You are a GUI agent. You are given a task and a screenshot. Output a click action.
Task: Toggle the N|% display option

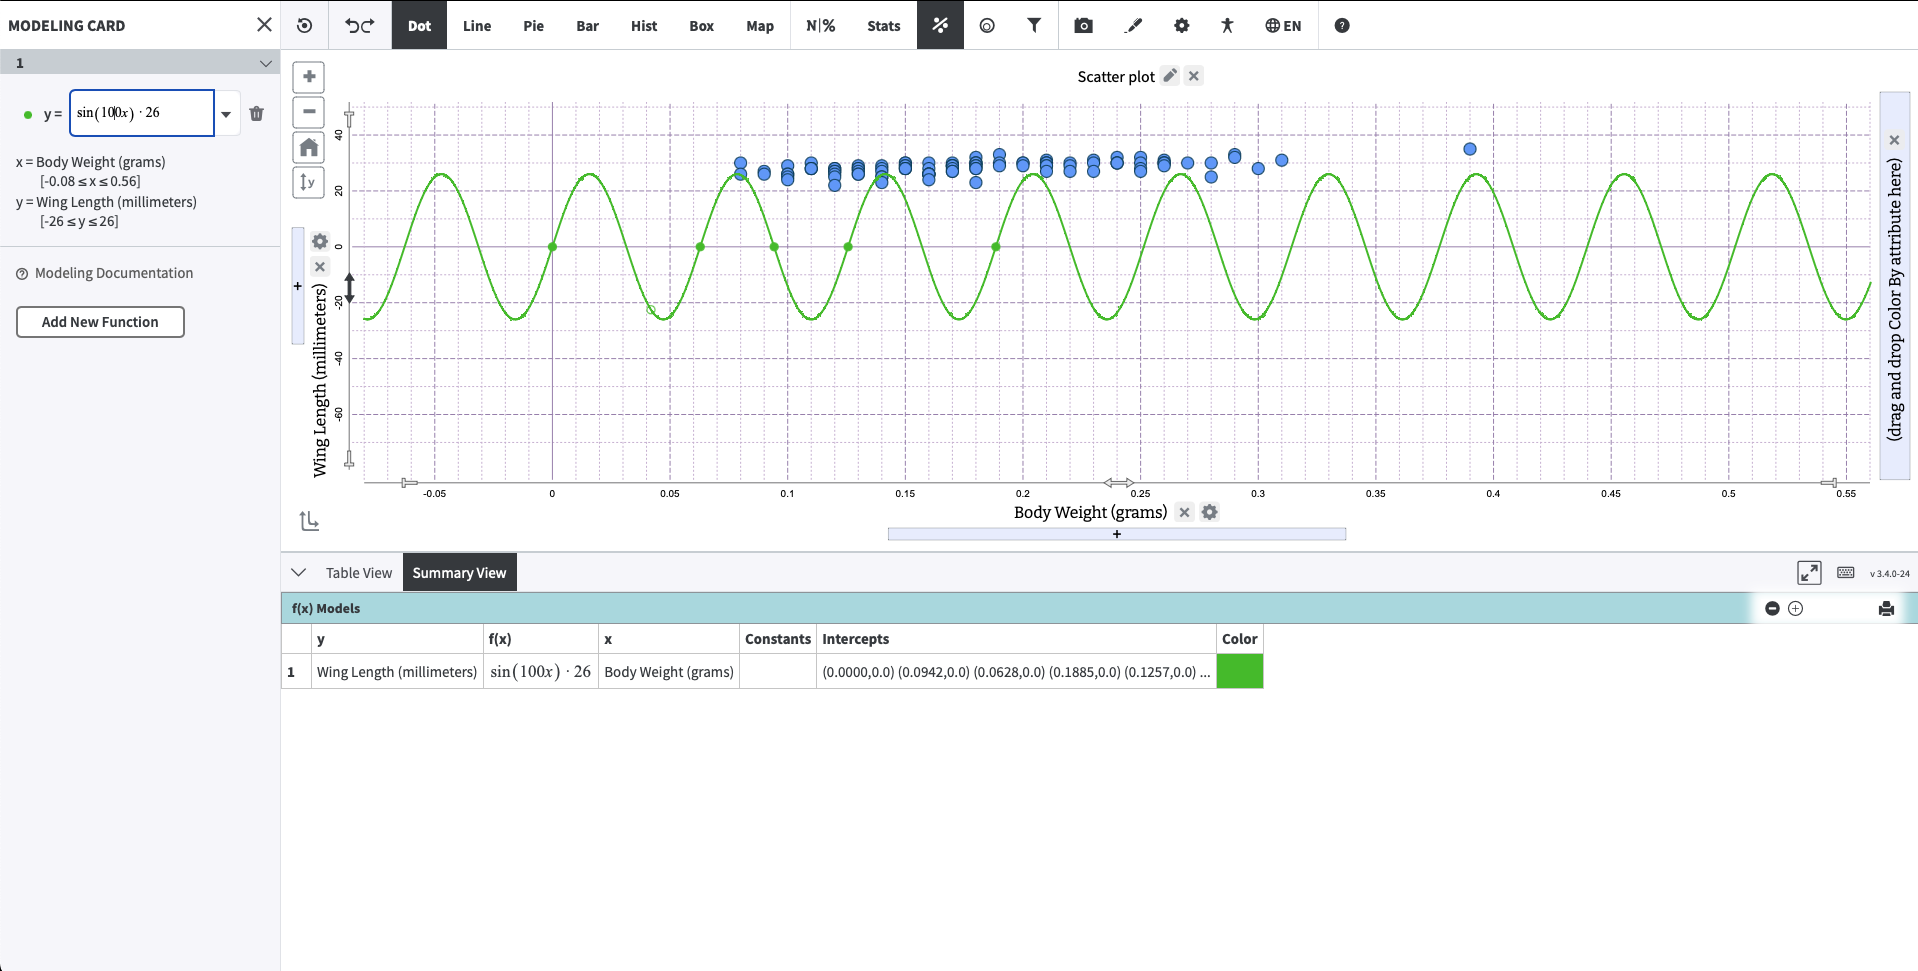click(821, 25)
